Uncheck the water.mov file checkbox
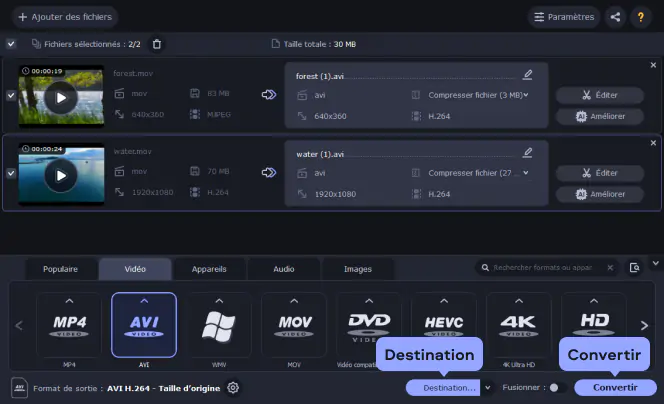The height and width of the screenshot is (404, 664). point(11,174)
